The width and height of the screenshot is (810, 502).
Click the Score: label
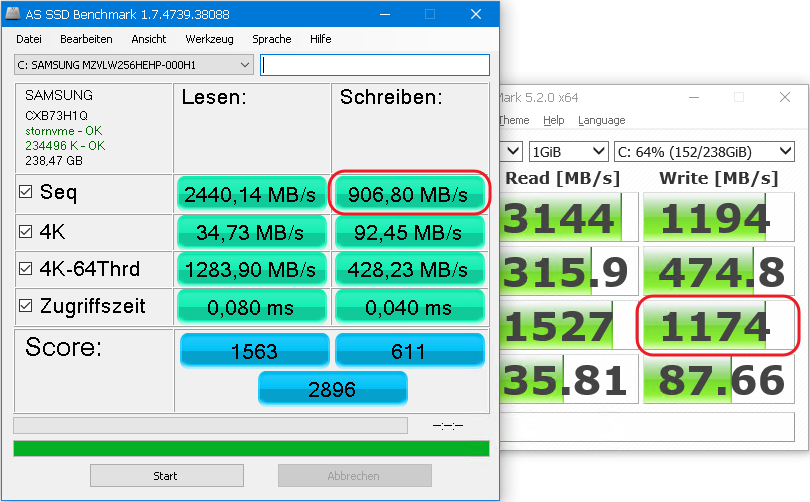(63, 347)
